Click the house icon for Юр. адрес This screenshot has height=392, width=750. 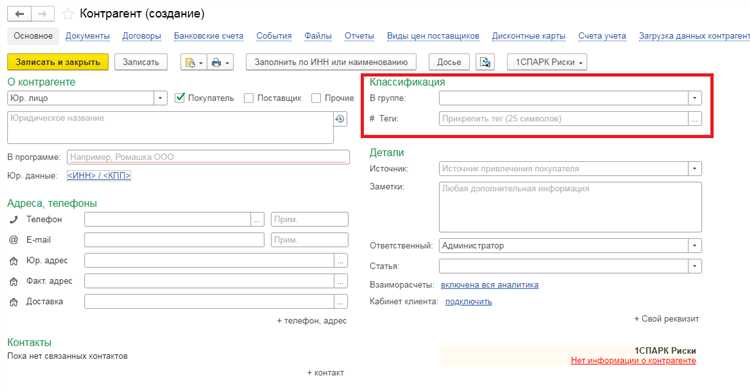(x=13, y=261)
